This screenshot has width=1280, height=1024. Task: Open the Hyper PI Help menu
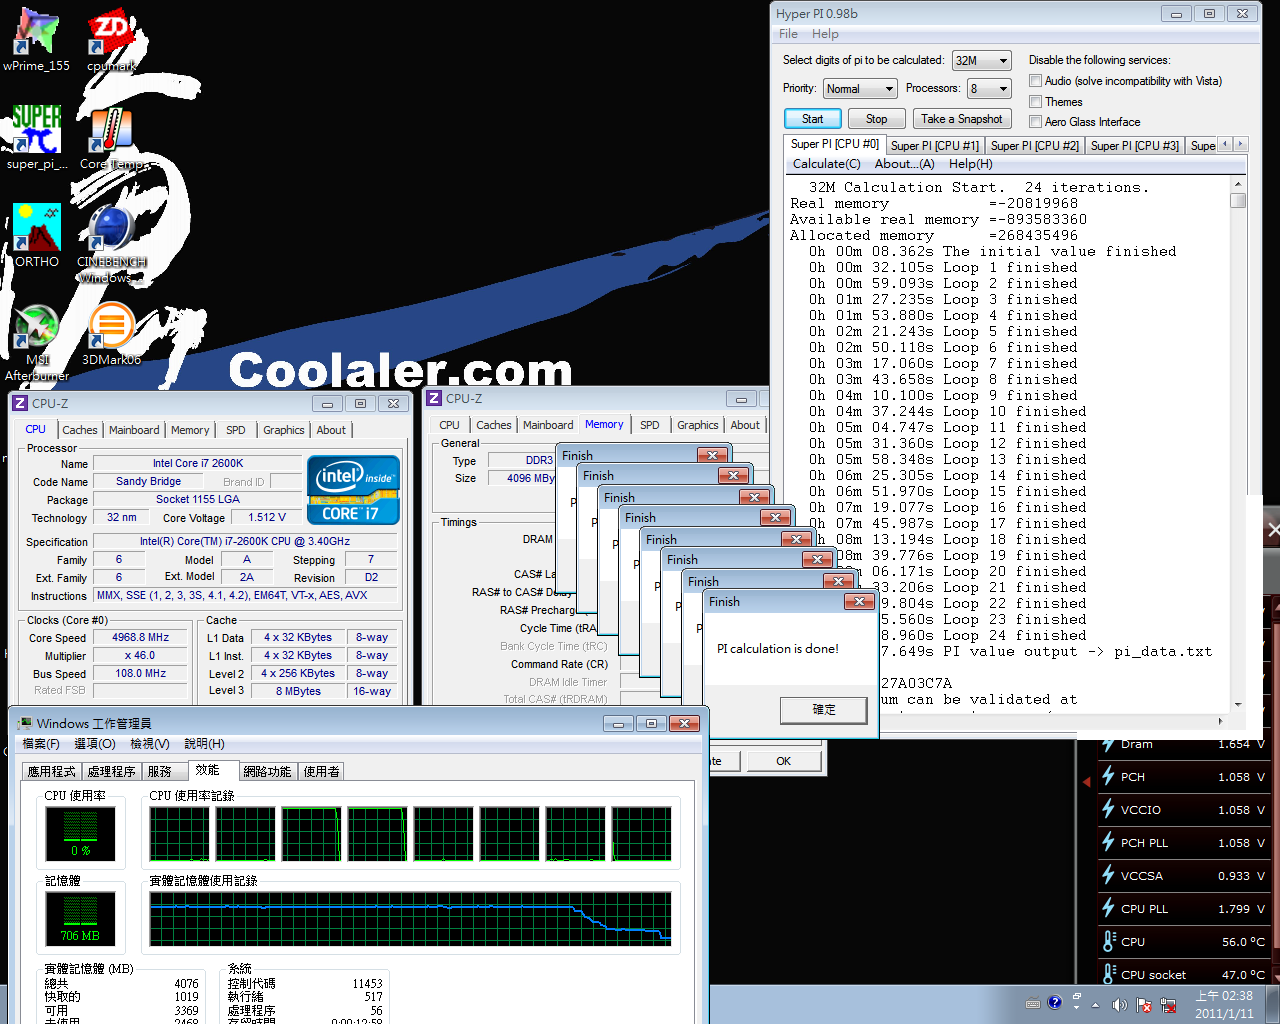click(825, 34)
